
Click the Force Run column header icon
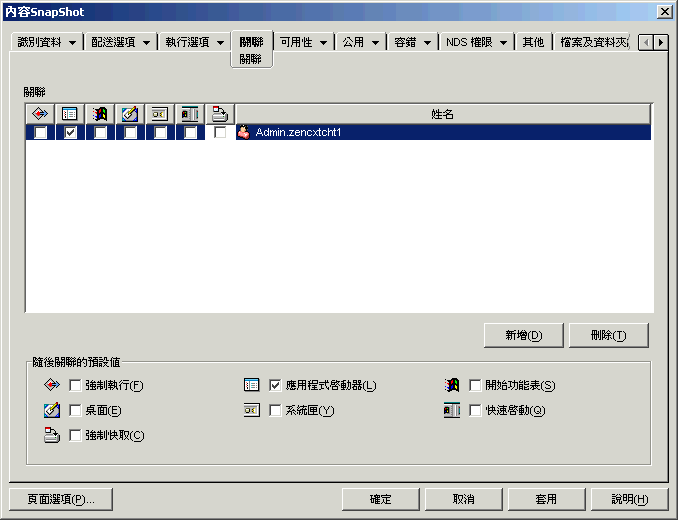[x=40, y=114]
